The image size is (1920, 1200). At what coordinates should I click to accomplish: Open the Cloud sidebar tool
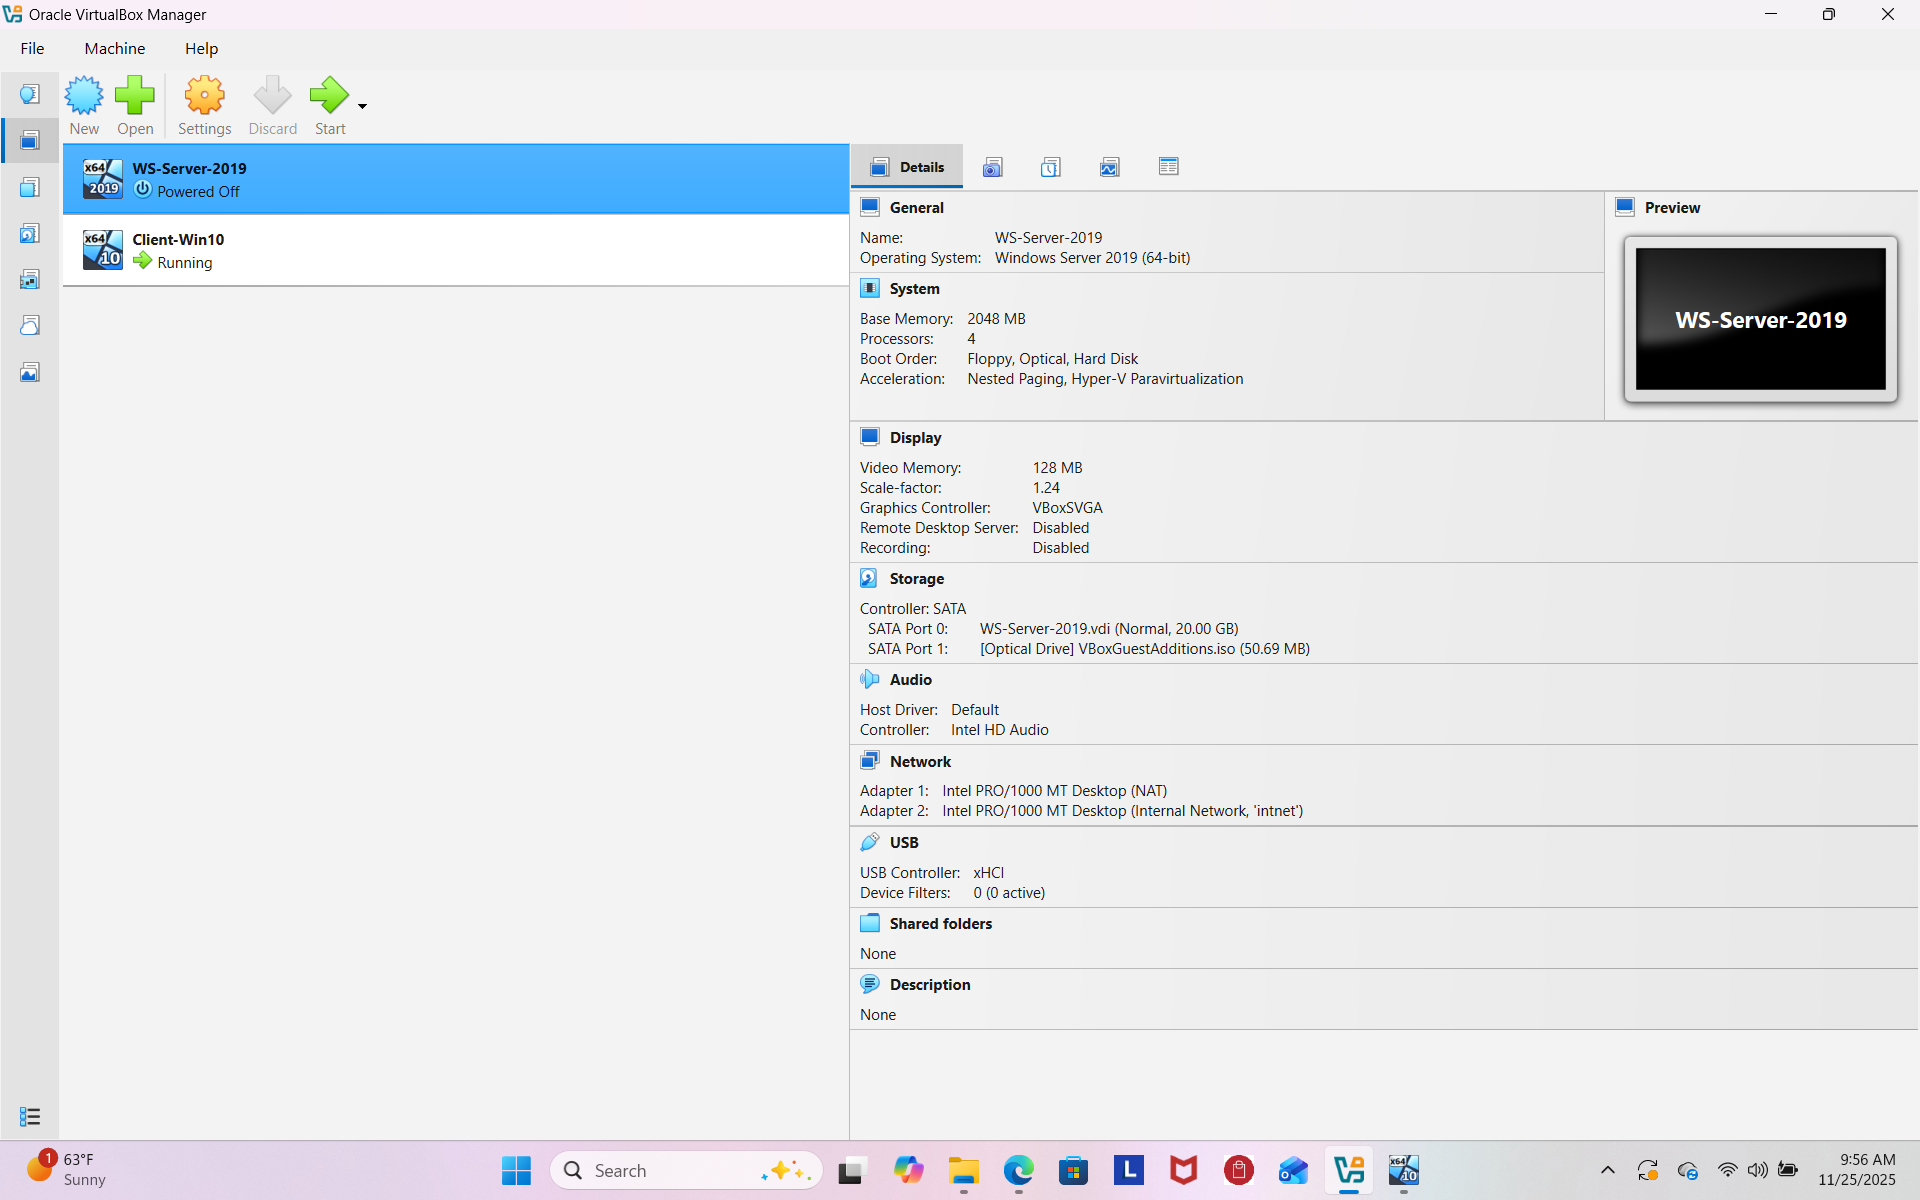tap(30, 326)
